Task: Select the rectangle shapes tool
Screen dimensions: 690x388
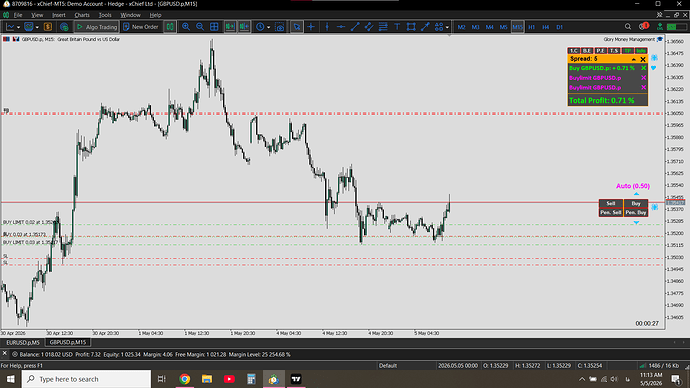Action: pyautogui.click(x=411, y=27)
